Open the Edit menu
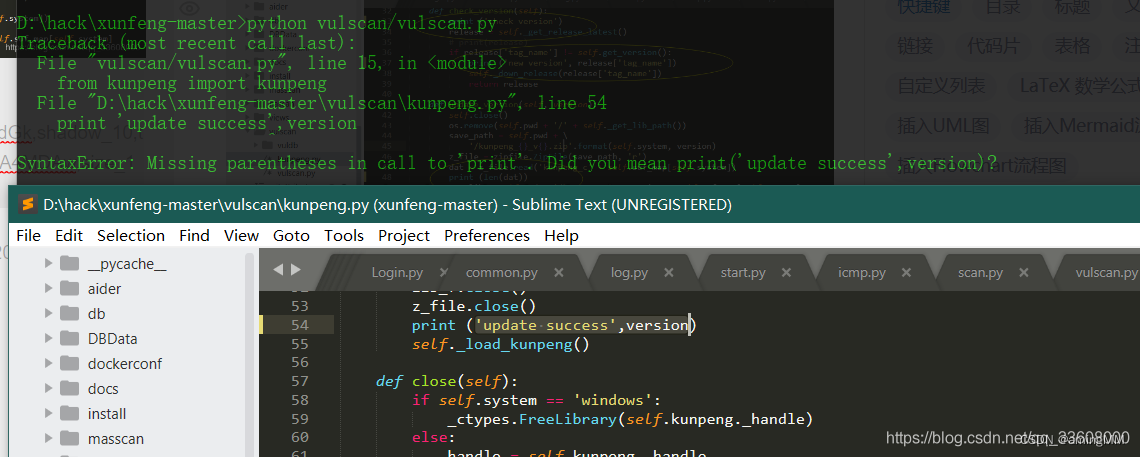 pyautogui.click(x=69, y=235)
